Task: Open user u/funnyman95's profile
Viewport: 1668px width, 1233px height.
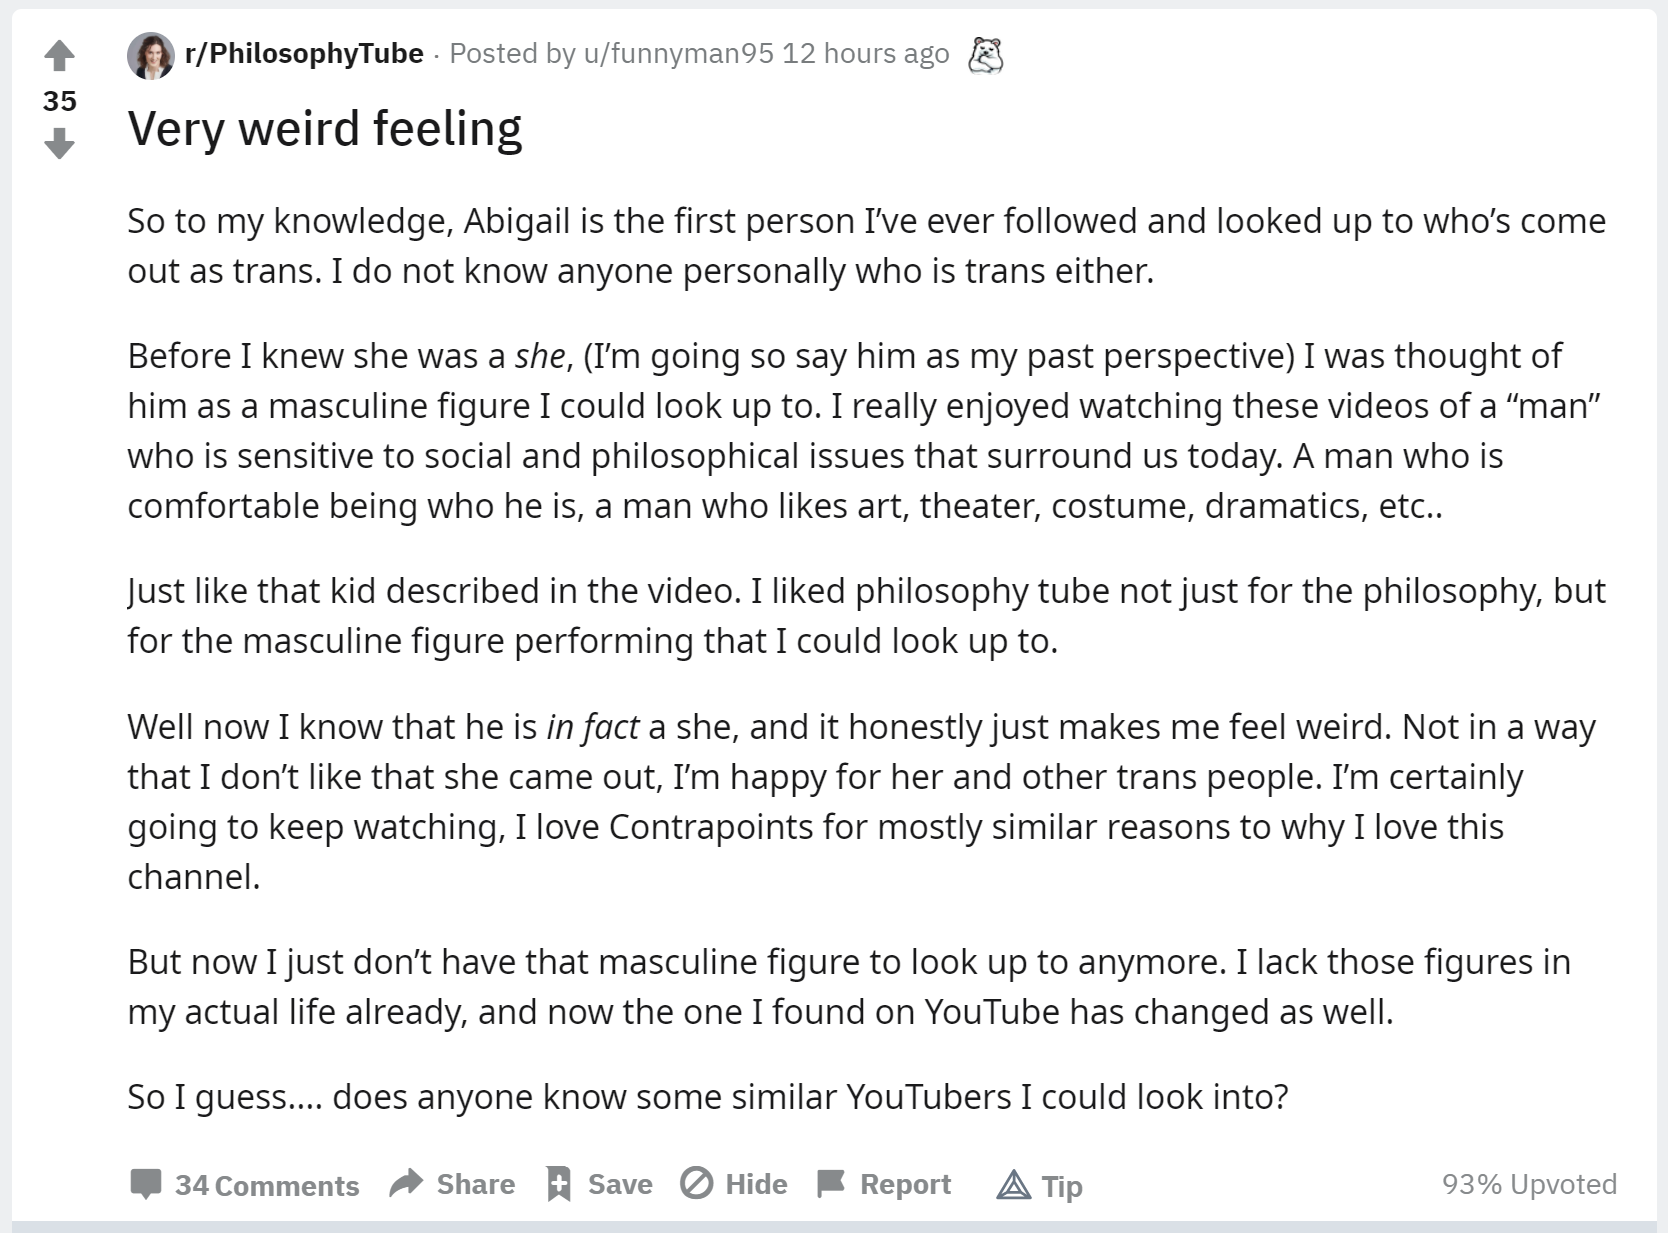Action: (678, 53)
